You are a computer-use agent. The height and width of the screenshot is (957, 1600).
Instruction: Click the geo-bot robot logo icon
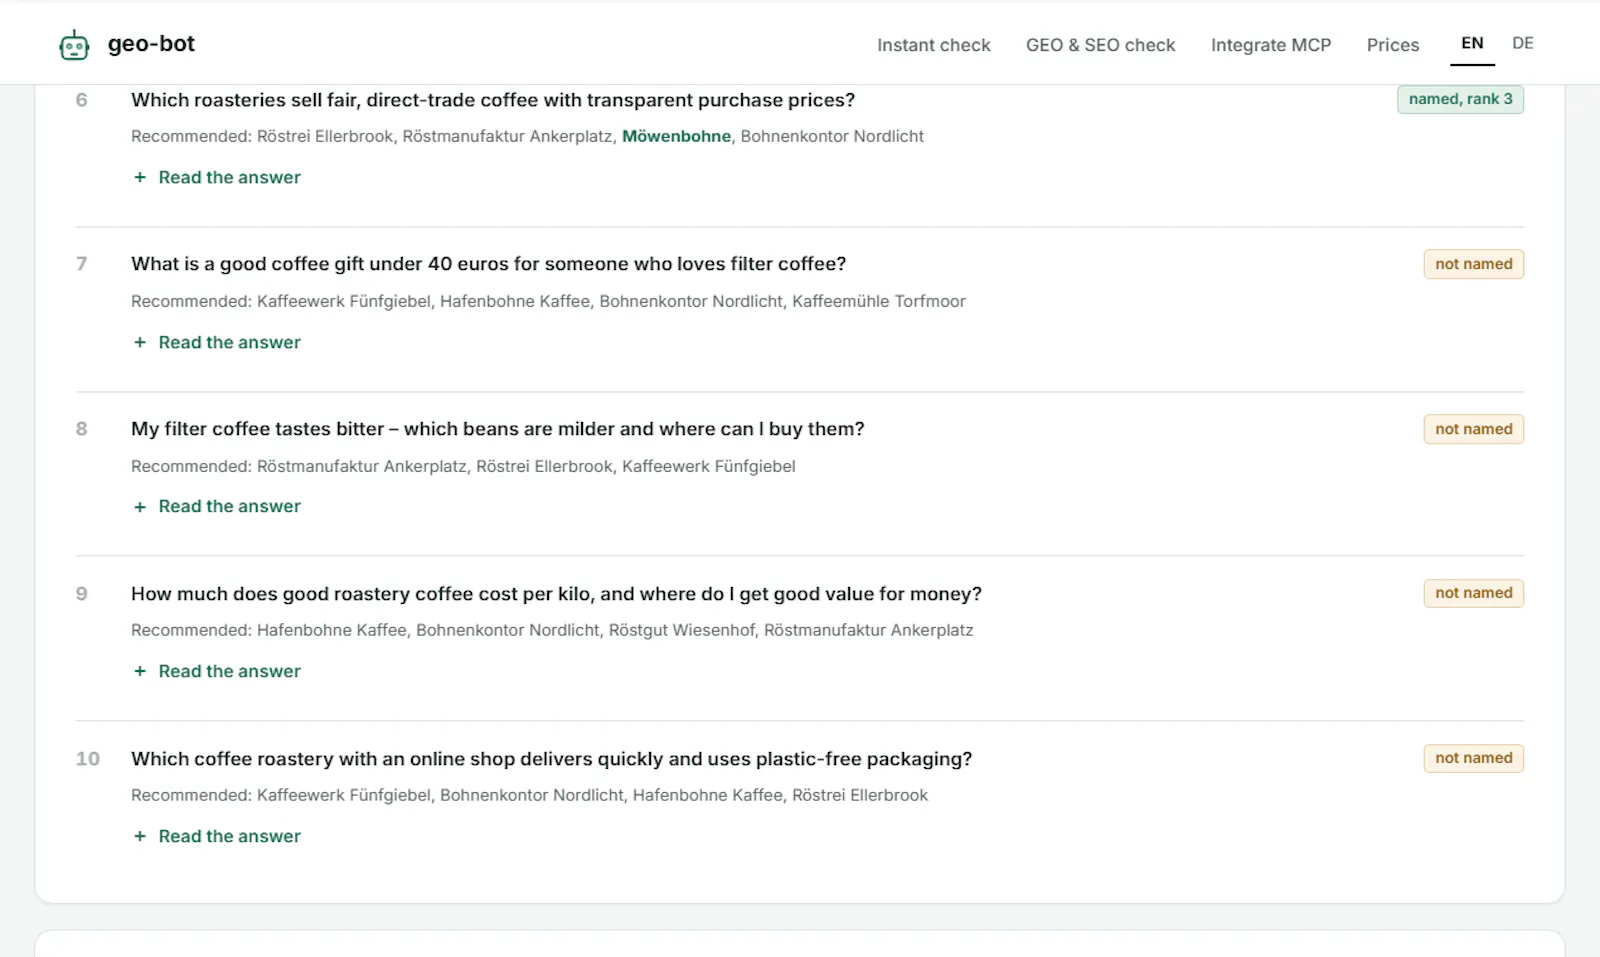tap(74, 45)
